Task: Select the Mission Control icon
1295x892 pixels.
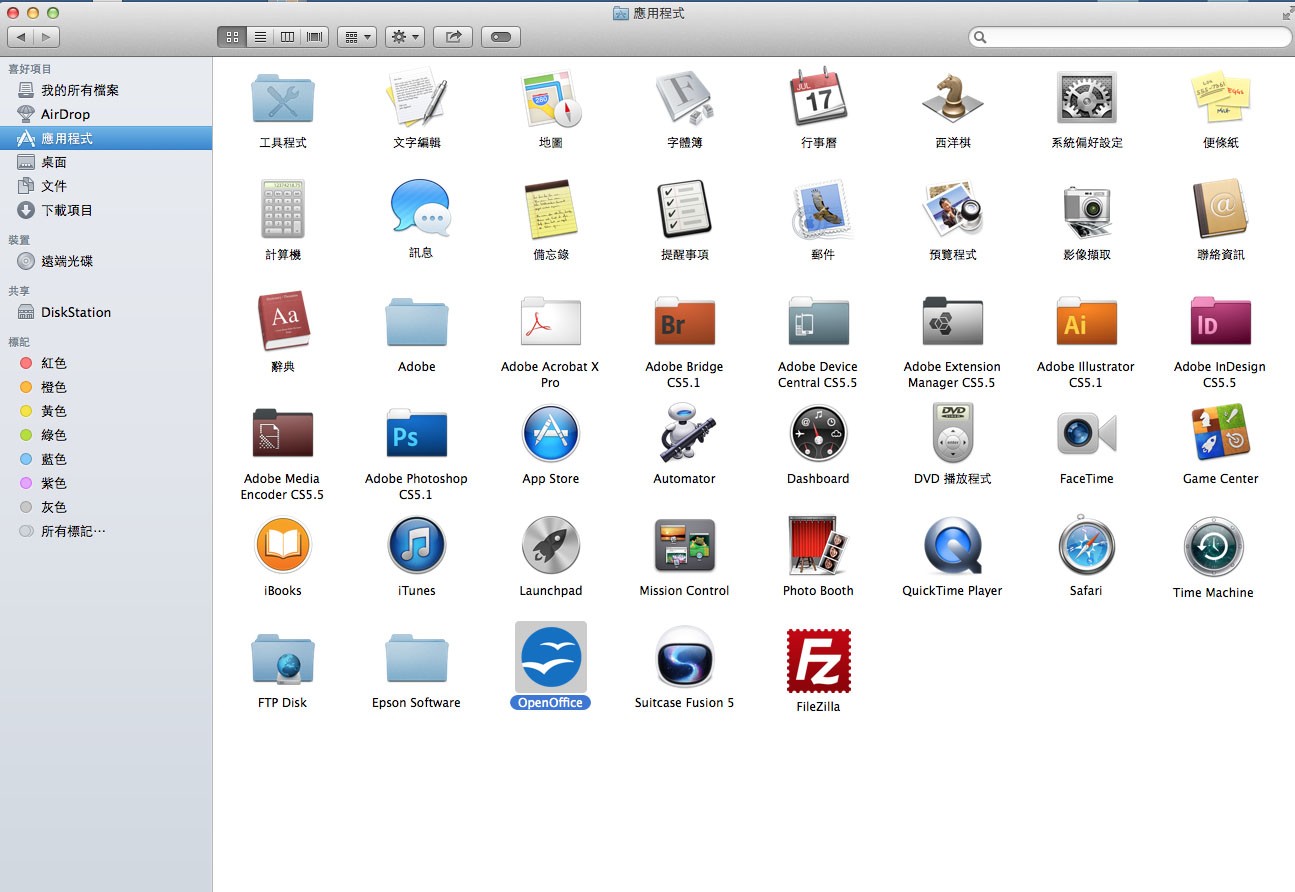Action: coord(685,546)
